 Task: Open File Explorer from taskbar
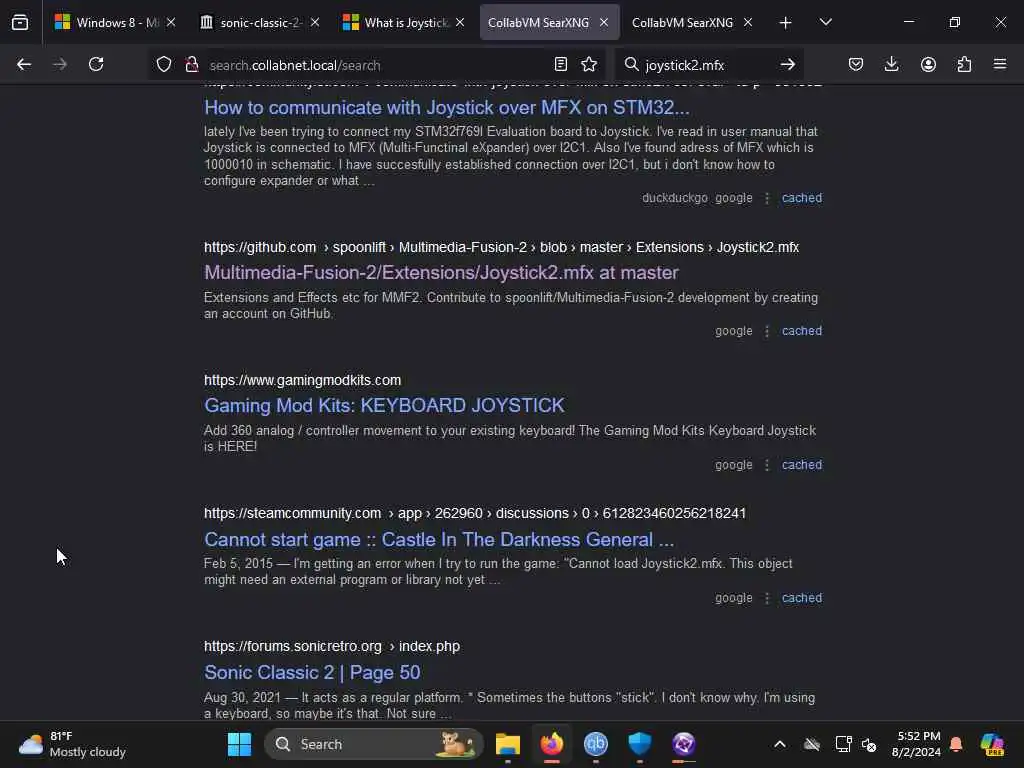(x=507, y=744)
